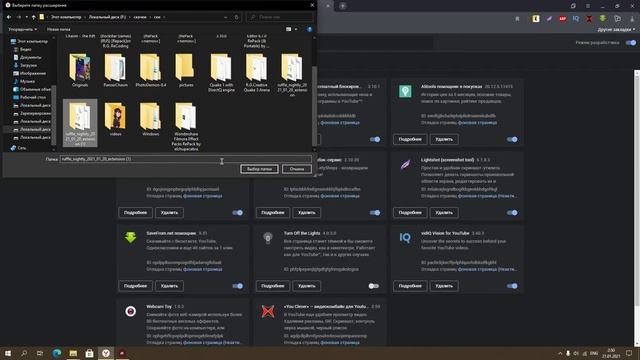Viewport: 640px width, 360px height.
Task: Click the bookmark page icon in browser toolbar
Action: (517, 18)
